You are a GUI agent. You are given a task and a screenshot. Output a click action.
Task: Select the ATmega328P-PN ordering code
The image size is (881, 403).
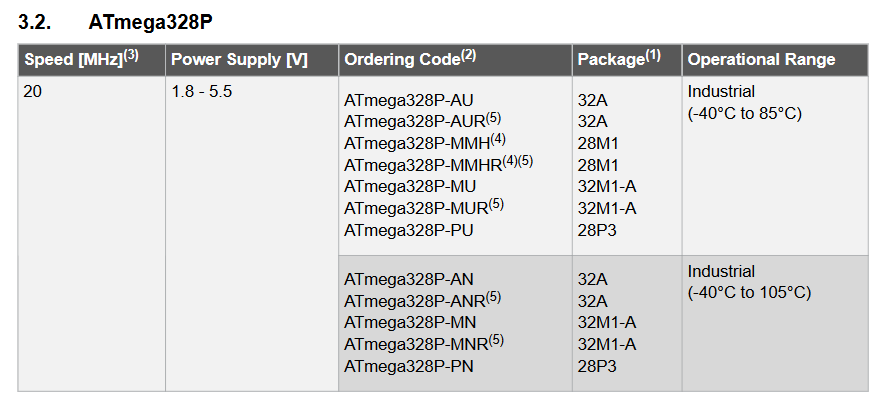tap(408, 366)
